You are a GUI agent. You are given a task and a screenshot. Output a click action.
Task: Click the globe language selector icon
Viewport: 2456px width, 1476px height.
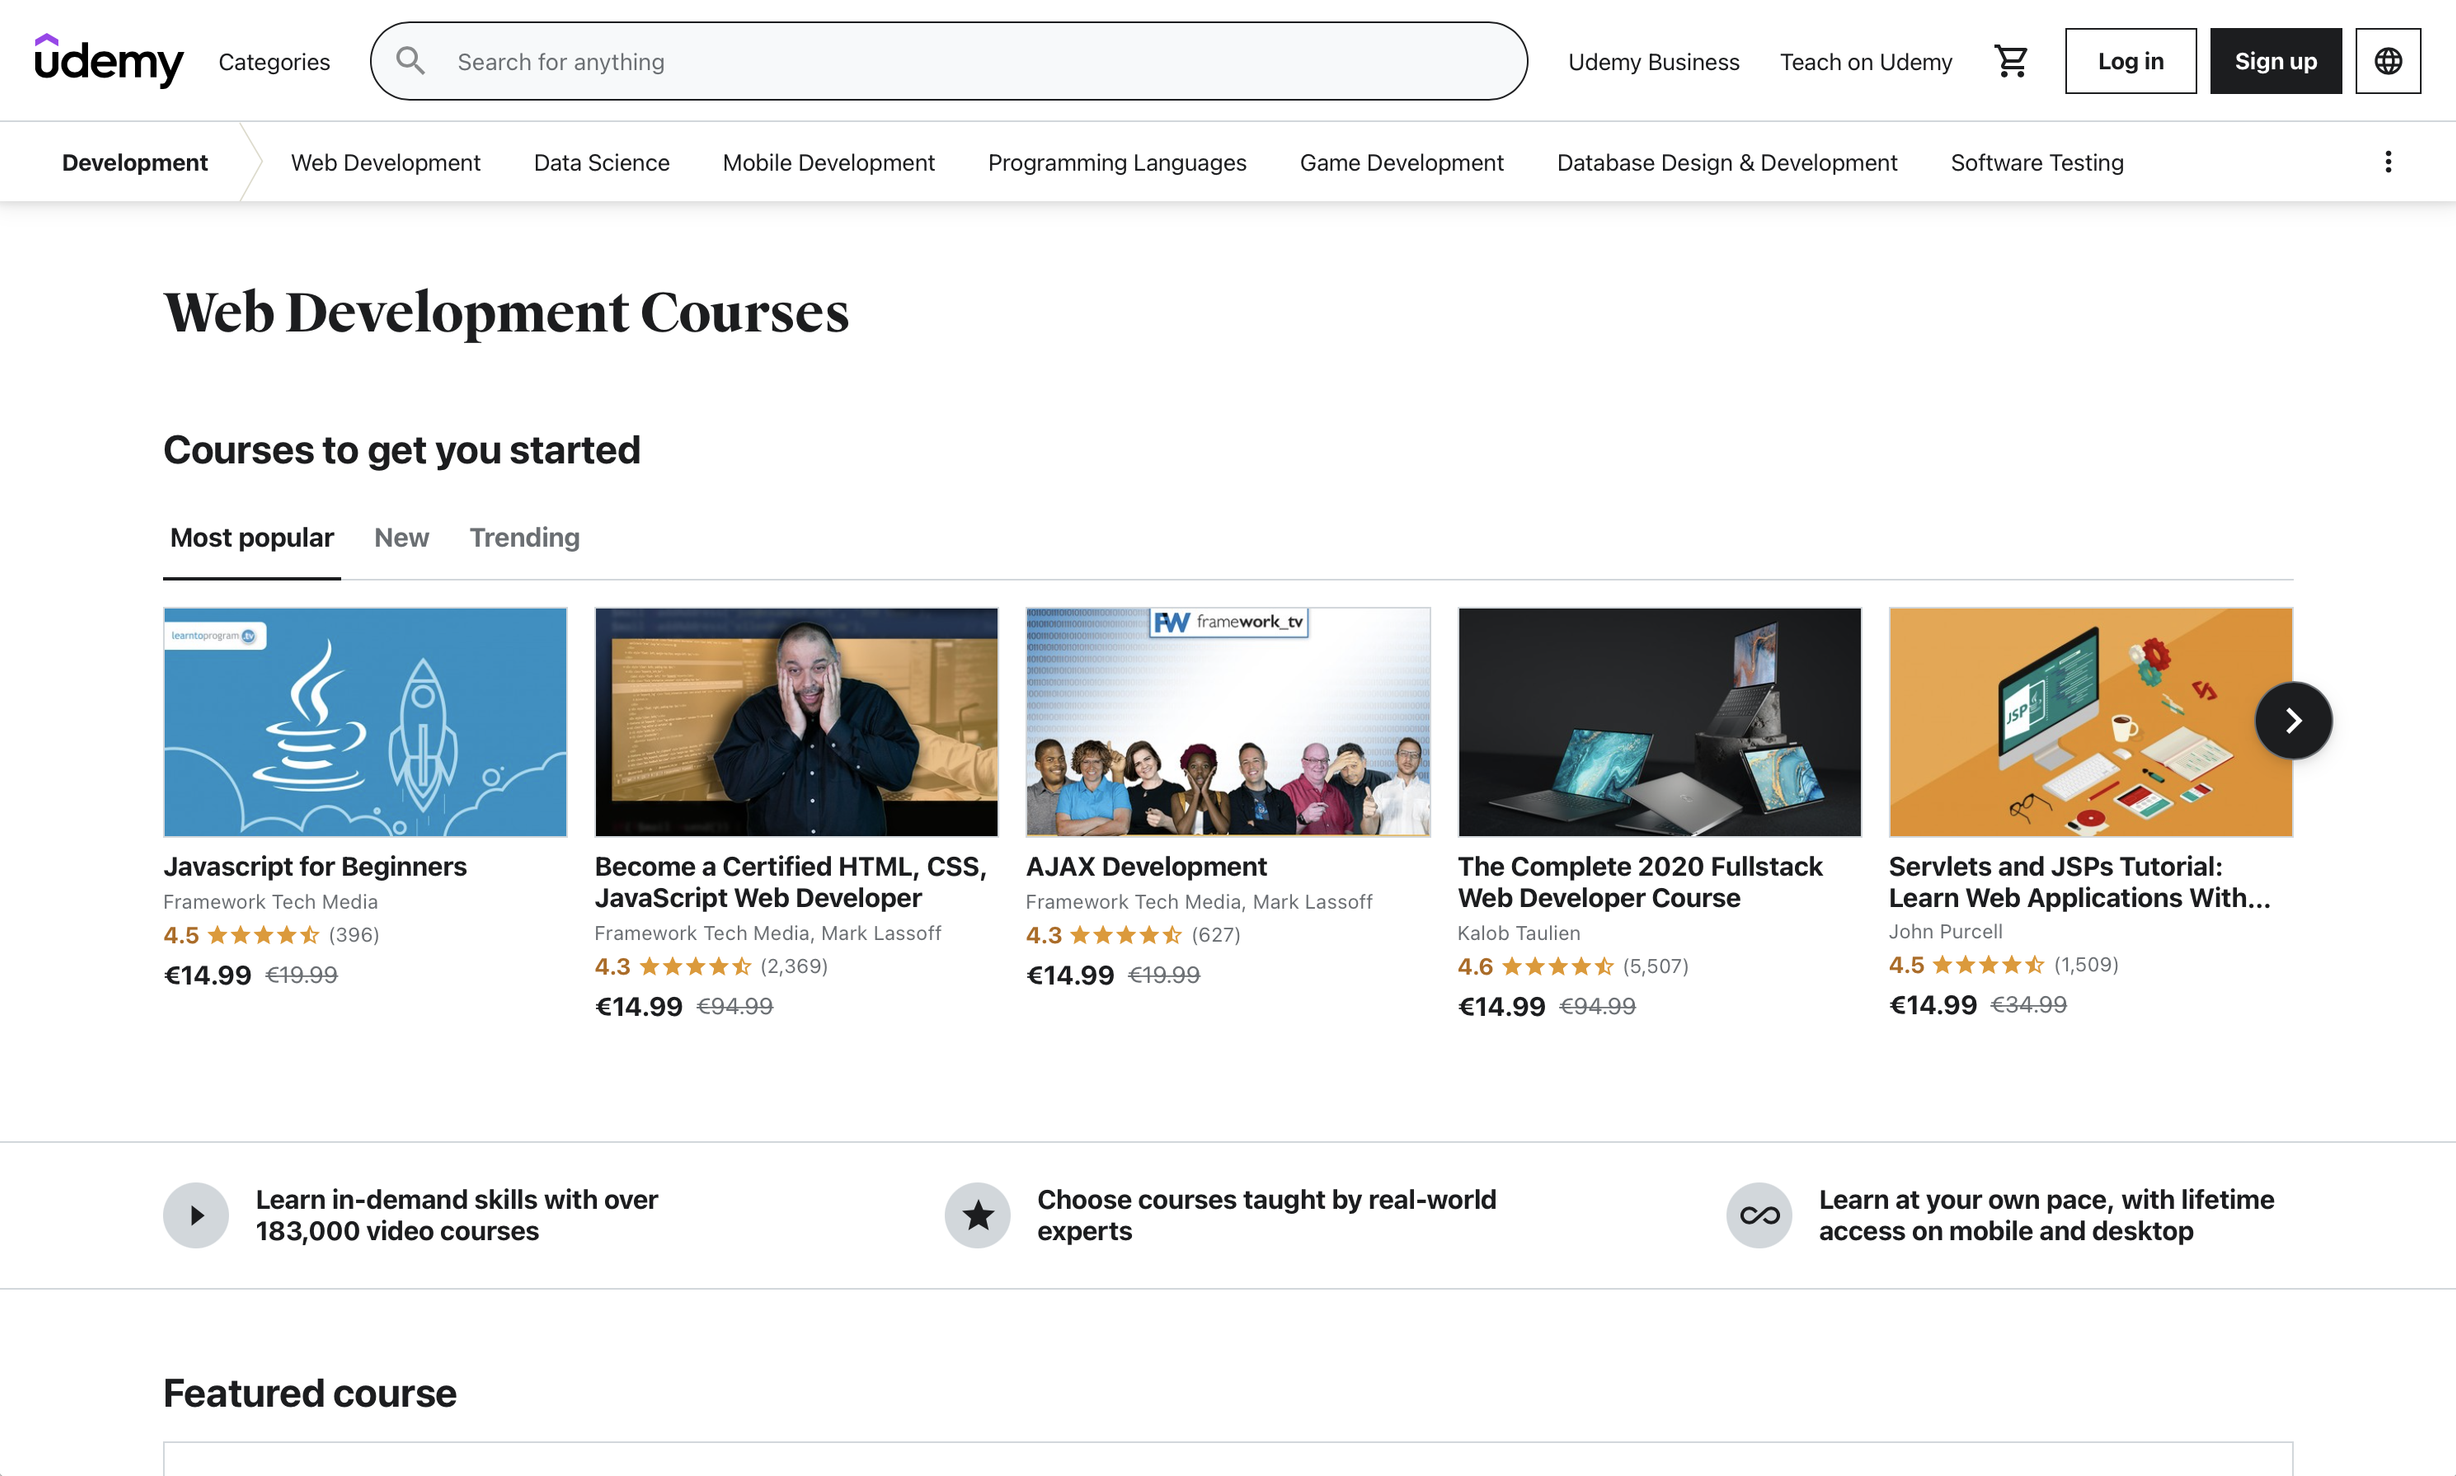[x=2387, y=61]
